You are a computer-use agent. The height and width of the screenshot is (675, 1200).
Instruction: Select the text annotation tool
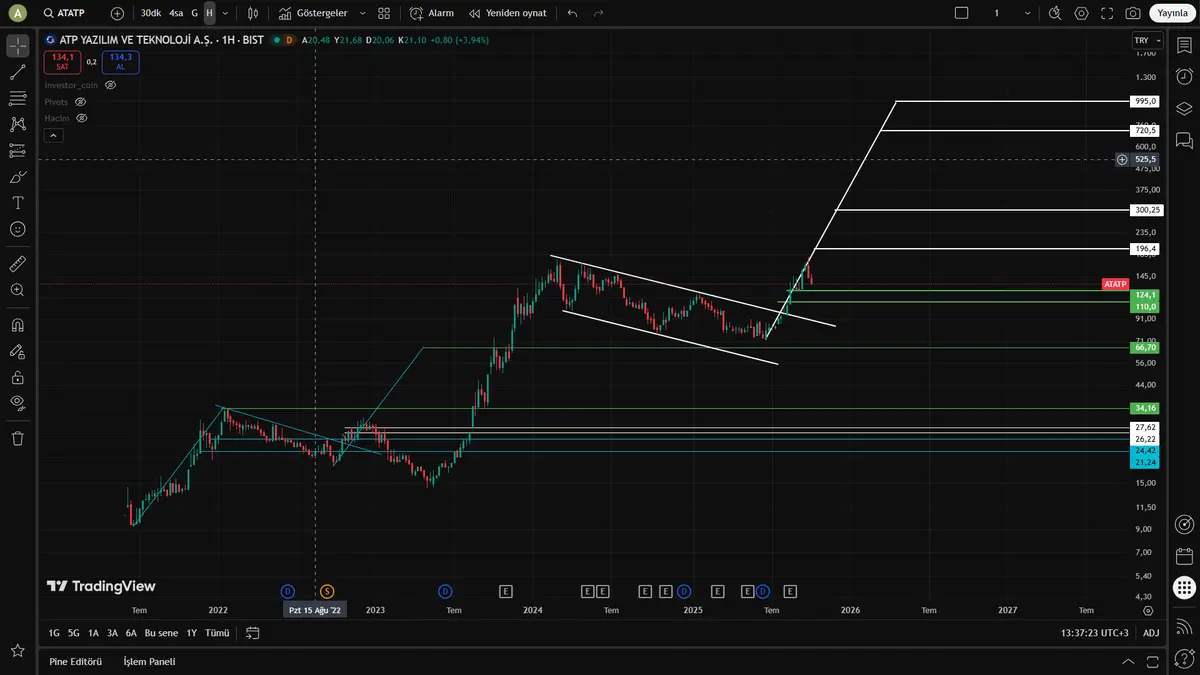click(18, 203)
